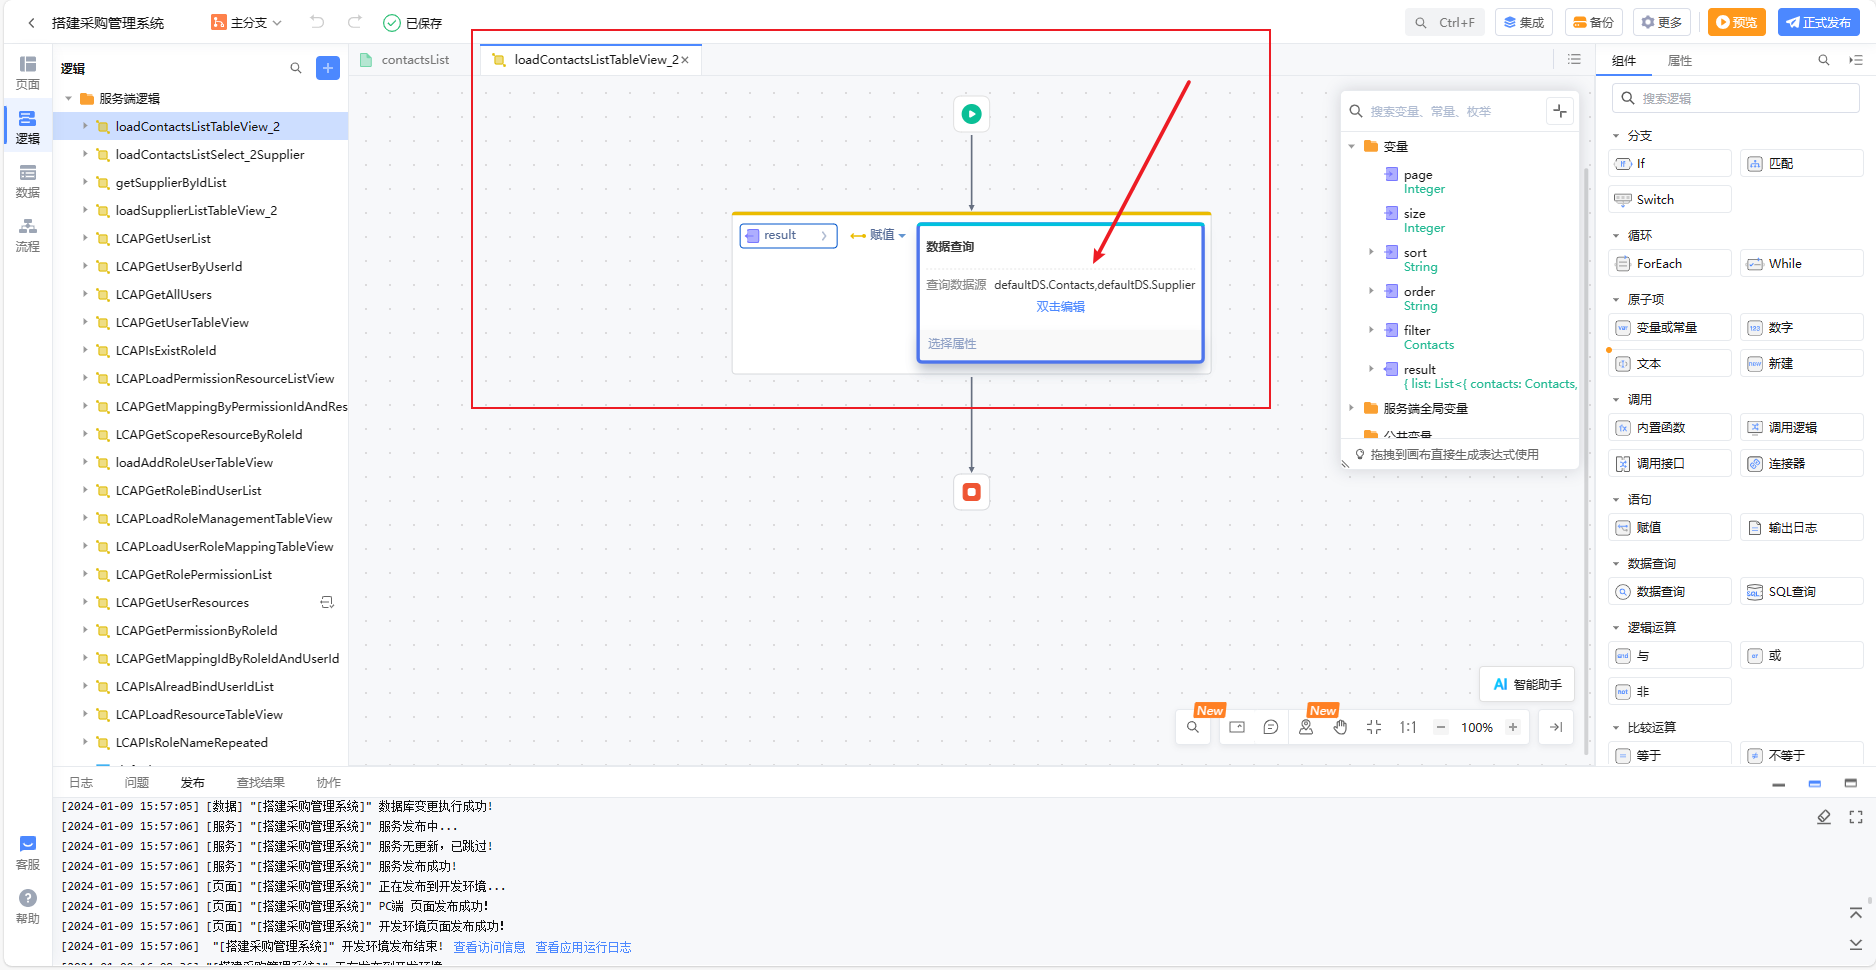The width and height of the screenshot is (1876, 970).
Task: Search components with magnifier in right panel
Action: (x=1824, y=60)
